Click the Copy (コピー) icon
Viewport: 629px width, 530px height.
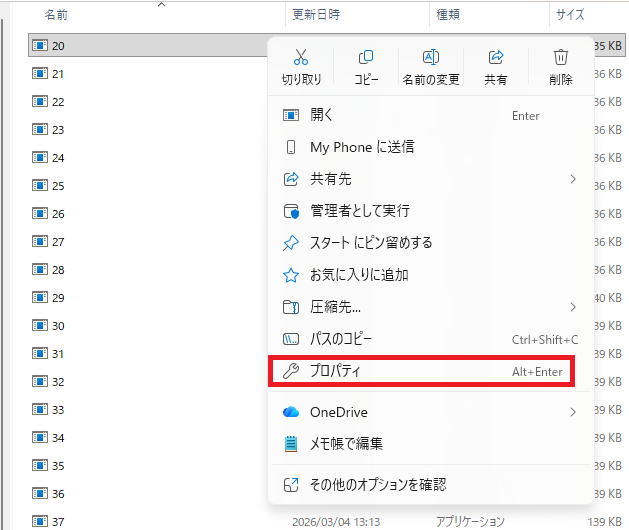point(366,58)
